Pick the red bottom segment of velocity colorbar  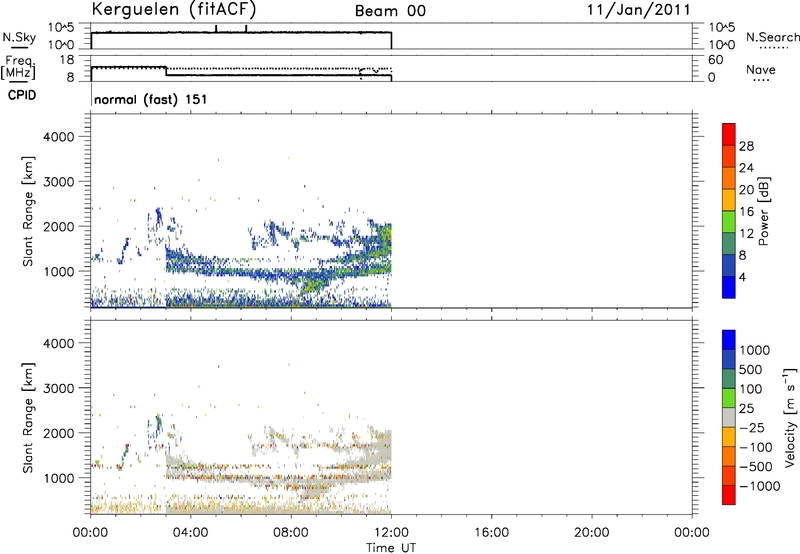click(x=729, y=495)
